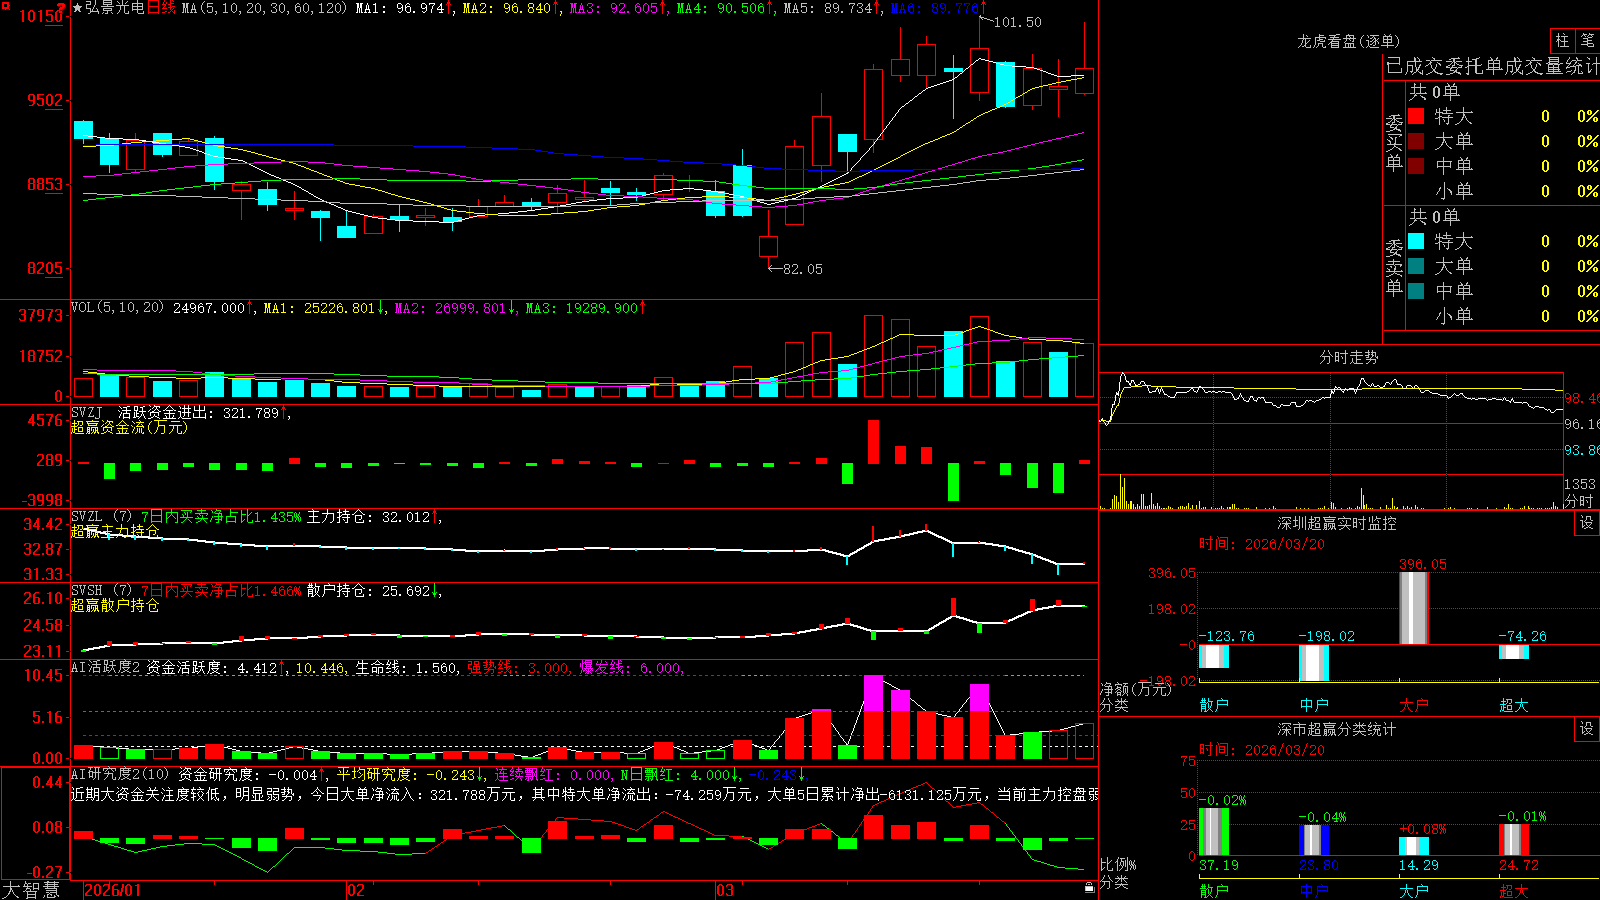
Task: Click the 龙虎看盘(逐单) panel title
Action: 1348,41
